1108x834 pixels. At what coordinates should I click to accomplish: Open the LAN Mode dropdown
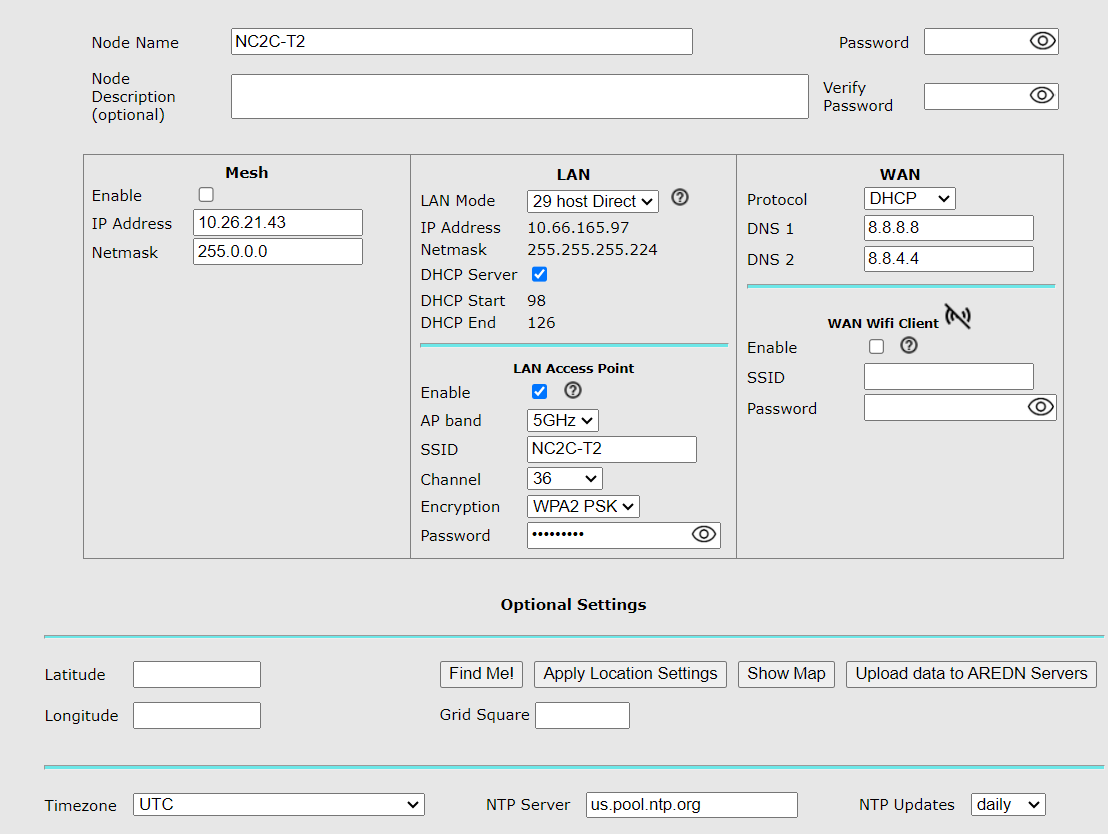point(592,201)
